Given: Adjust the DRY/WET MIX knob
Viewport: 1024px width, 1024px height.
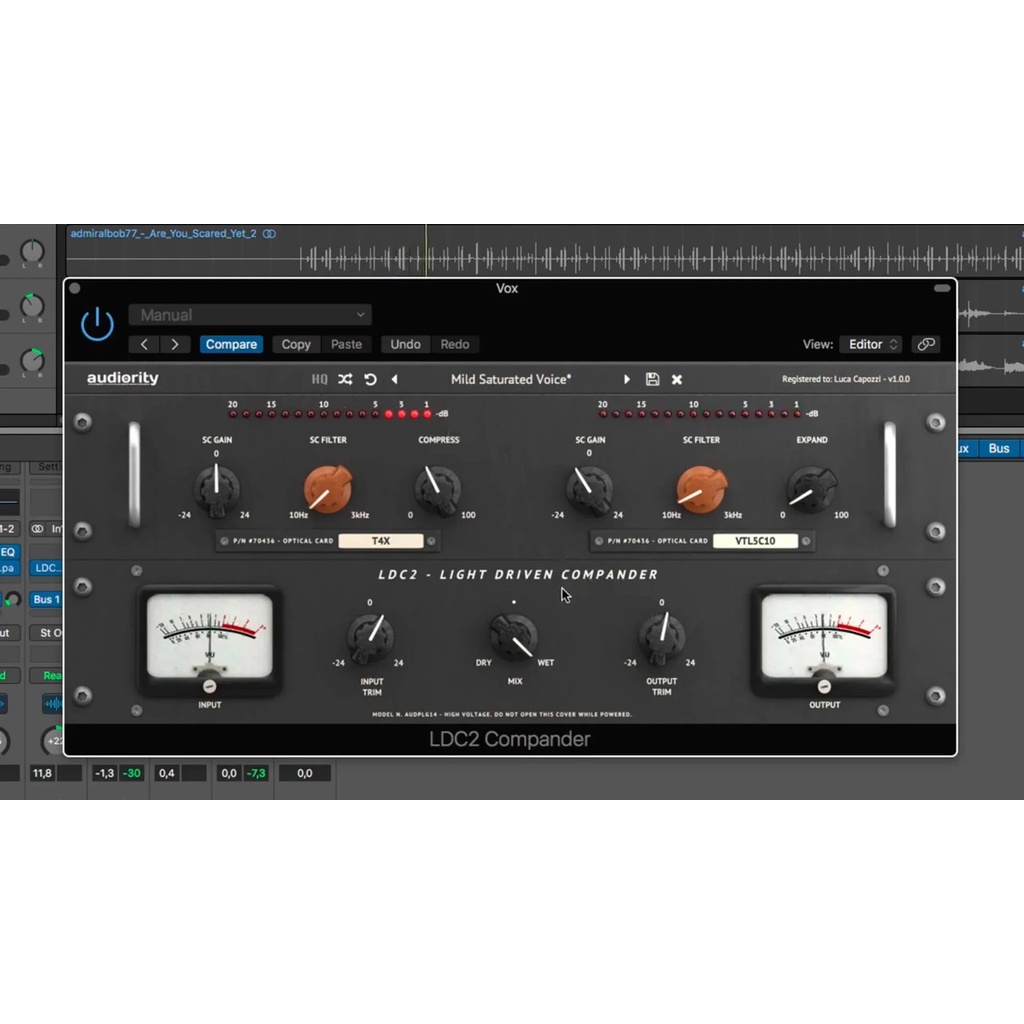Looking at the screenshot, I should point(514,636).
